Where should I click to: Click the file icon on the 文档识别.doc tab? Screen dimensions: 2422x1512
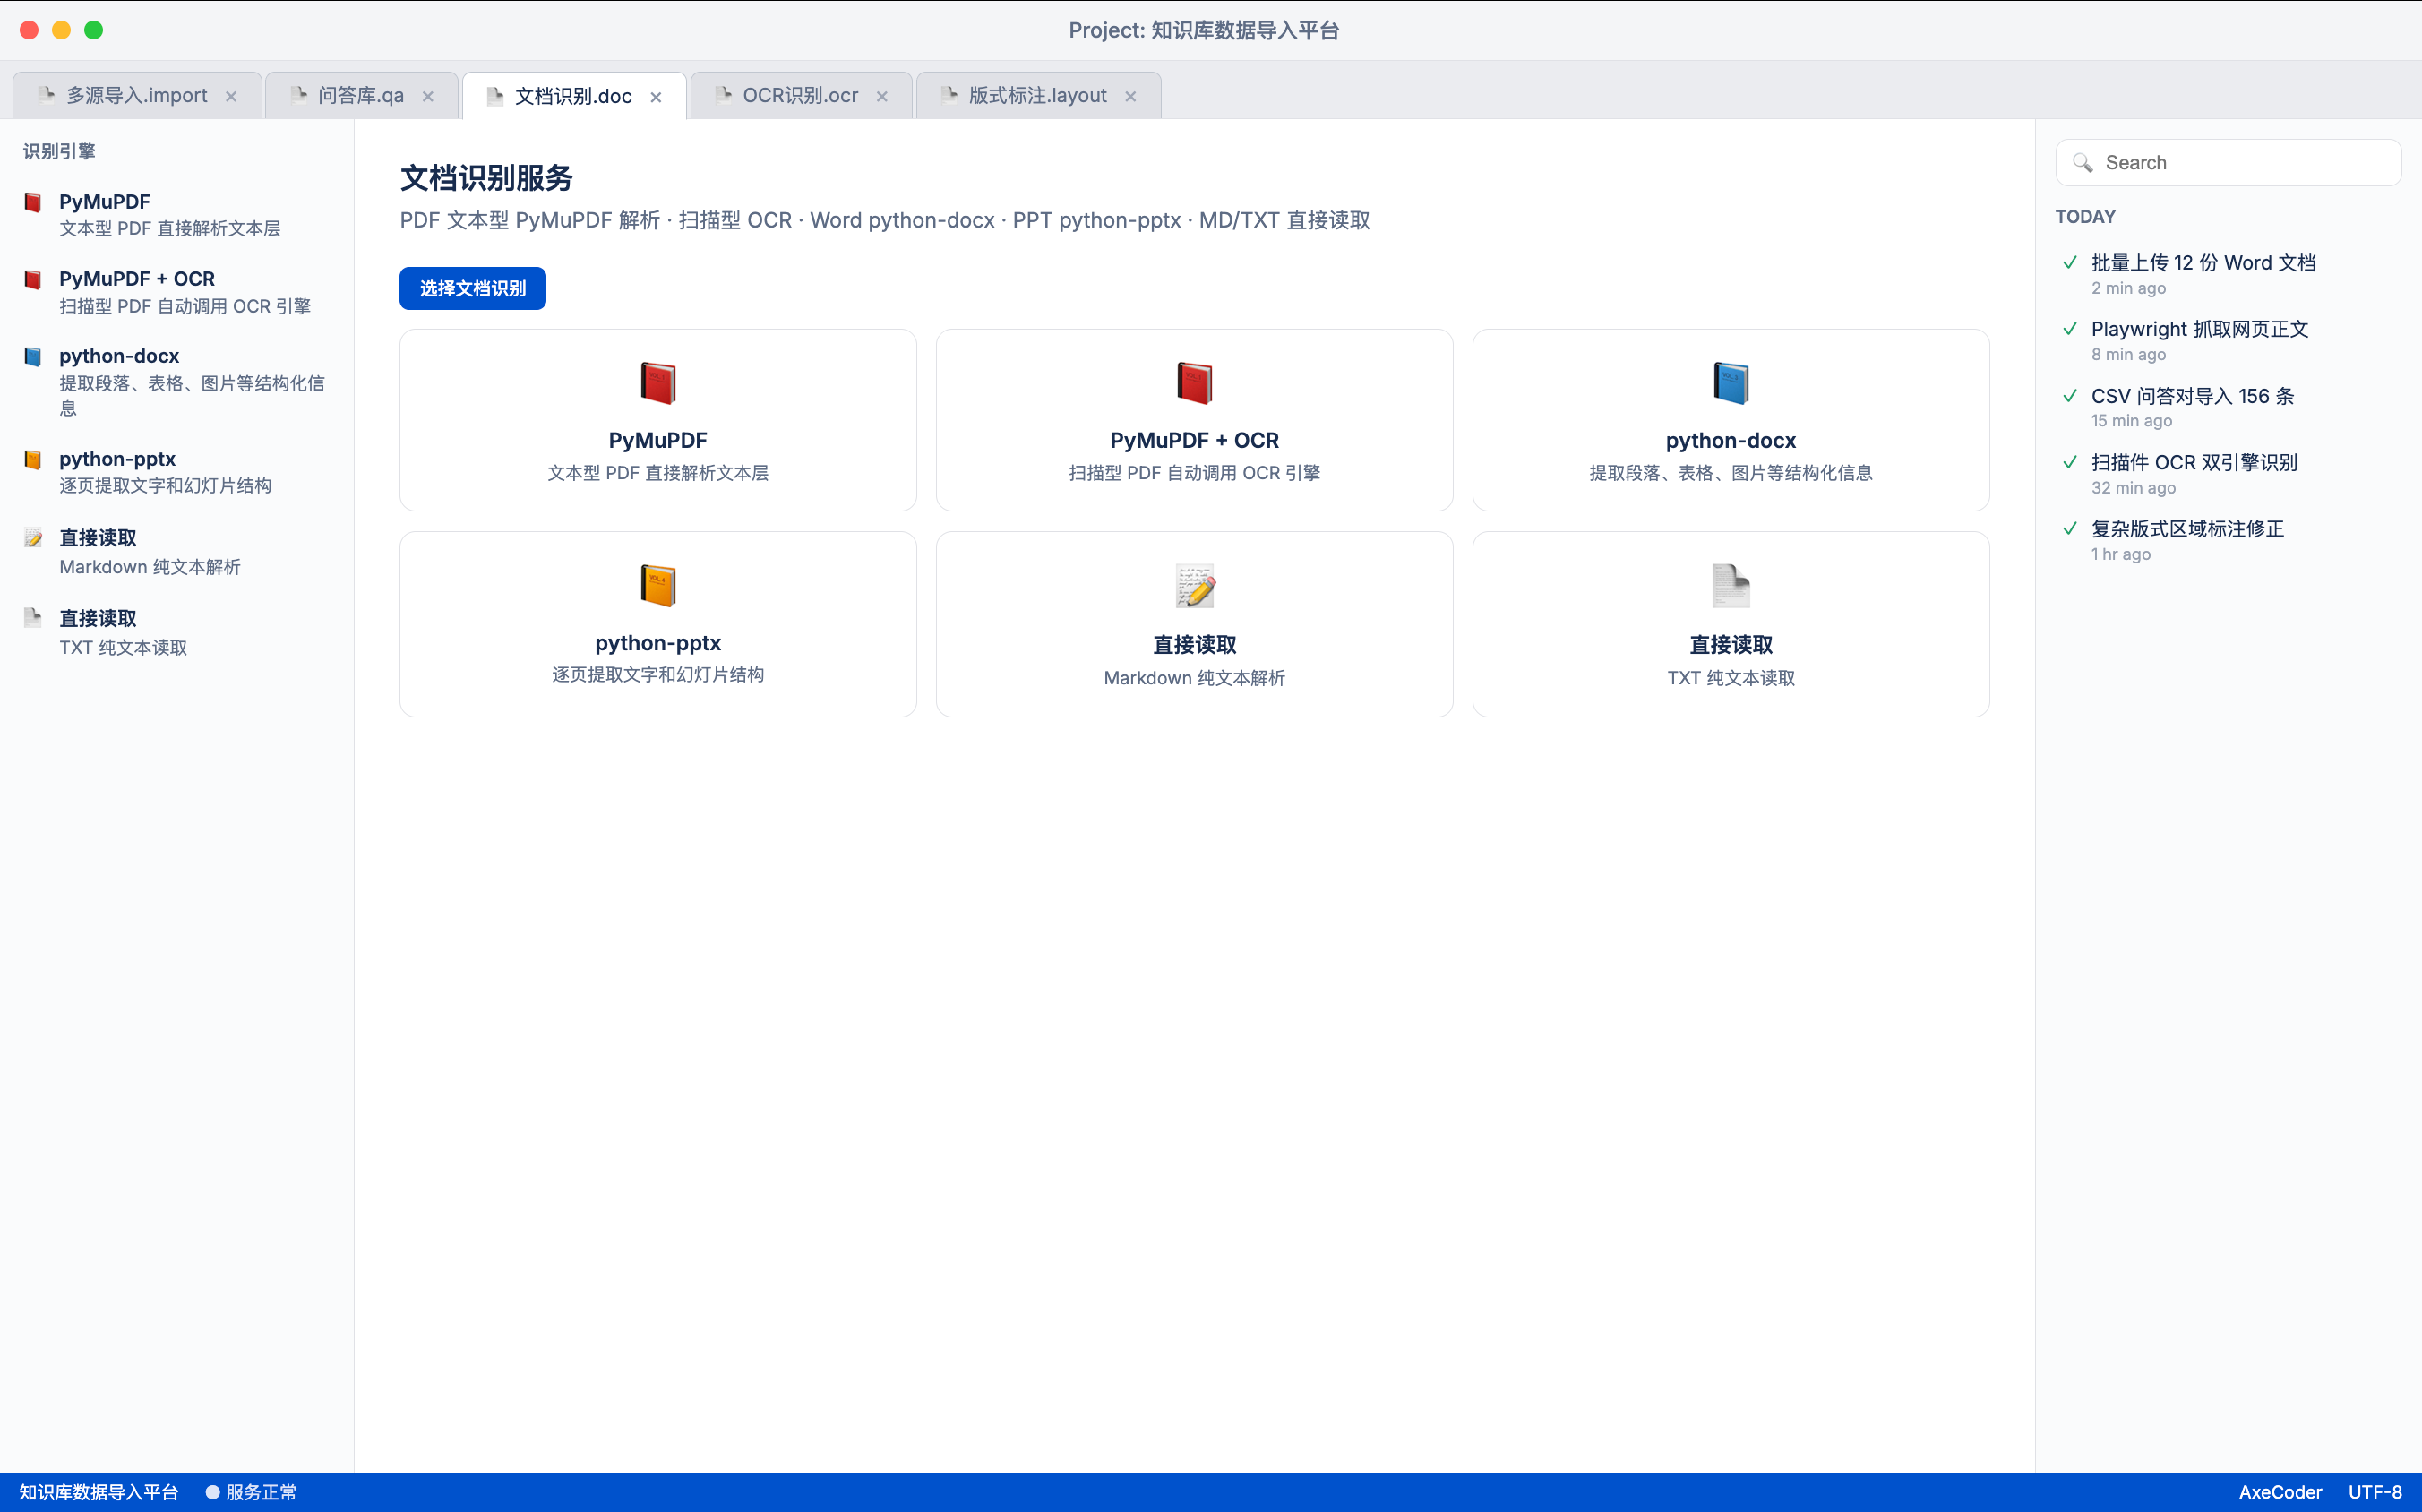(495, 96)
